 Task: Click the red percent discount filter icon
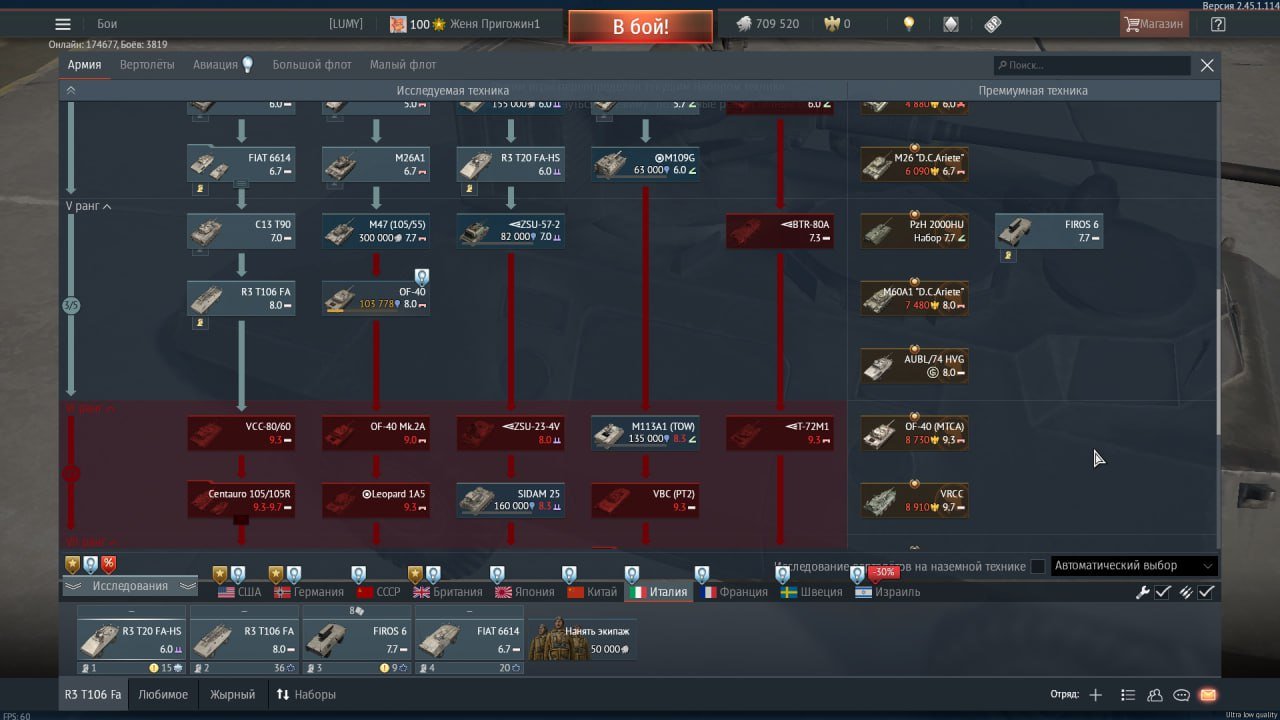click(x=108, y=564)
